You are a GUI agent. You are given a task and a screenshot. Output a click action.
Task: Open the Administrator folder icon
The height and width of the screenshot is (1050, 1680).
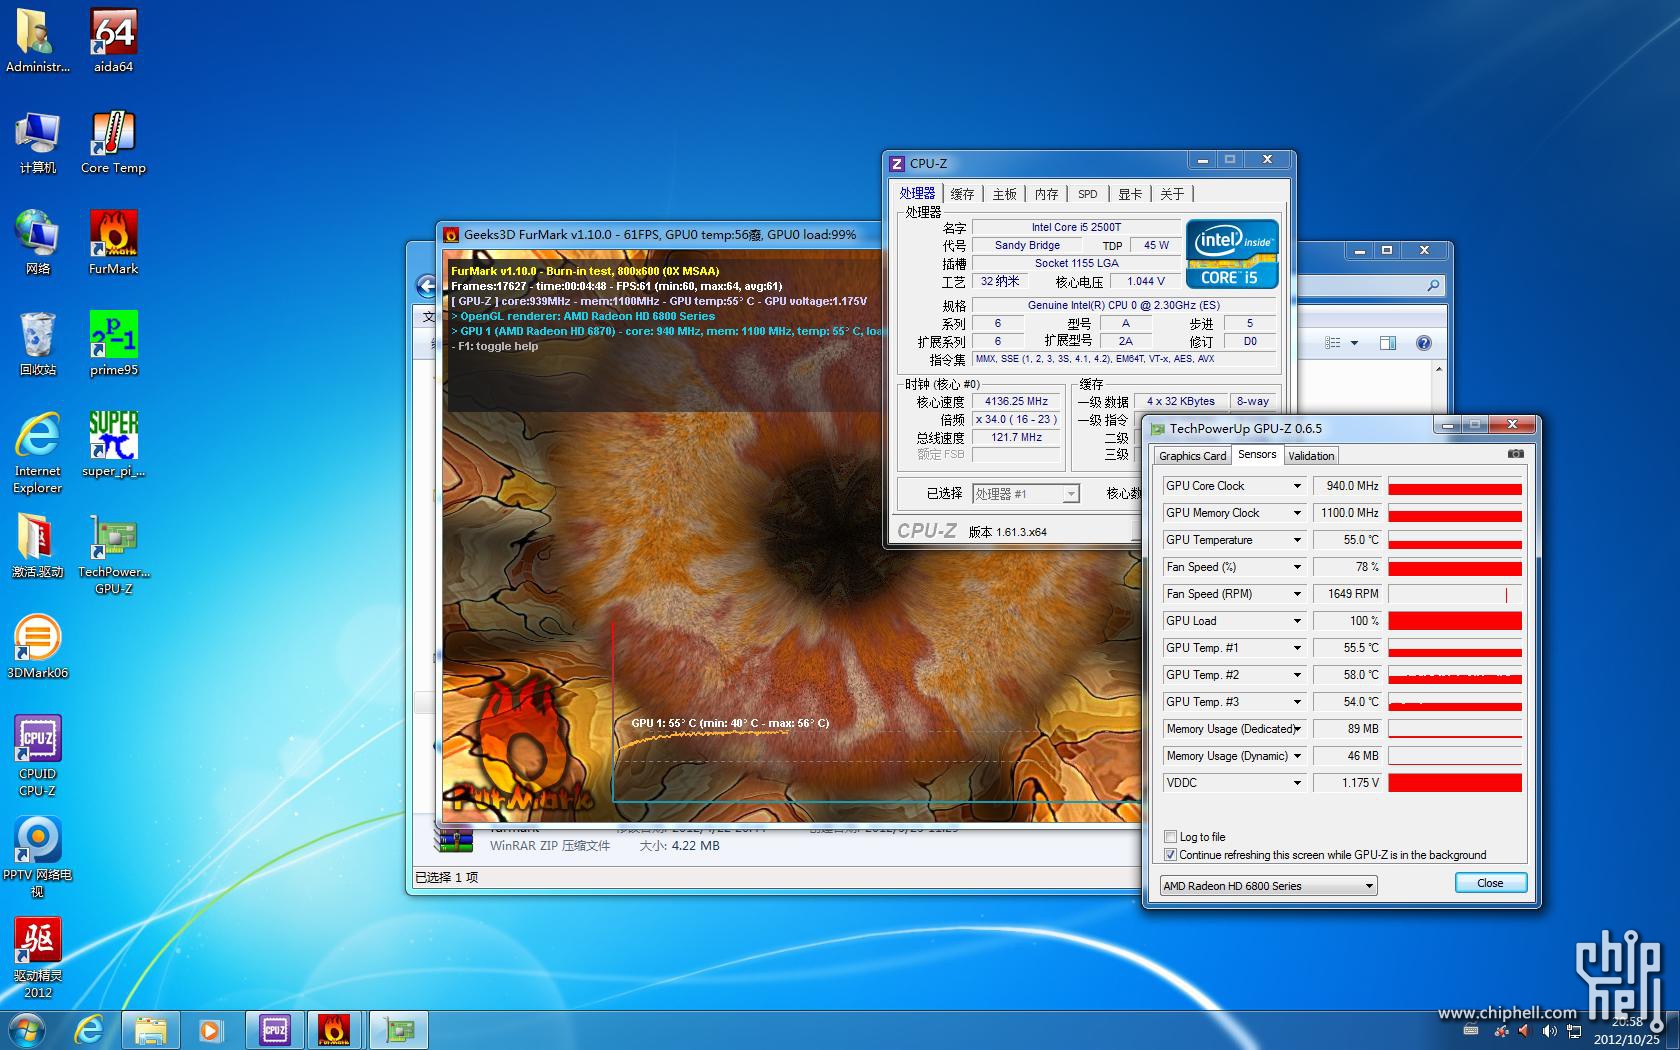coord(38,40)
